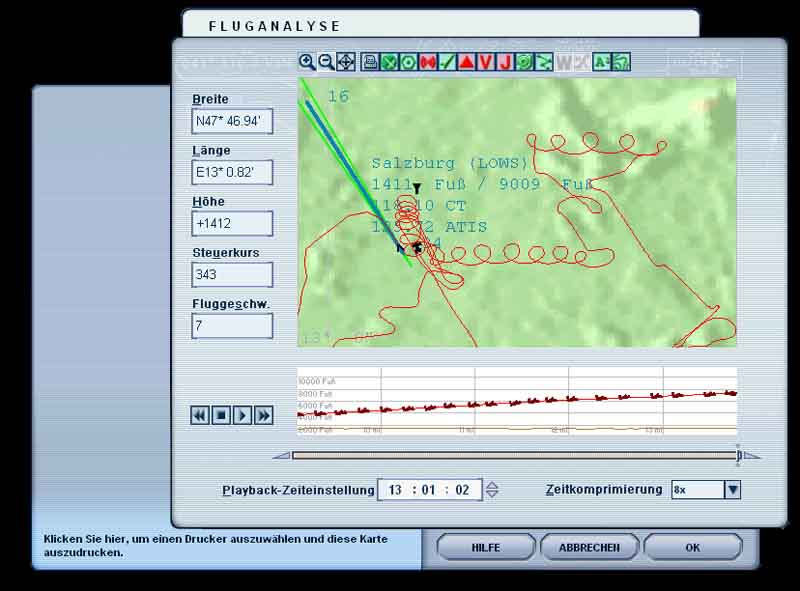The height and width of the screenshot is (591, 800).
Task: Confirm with the OK button
Action: (x=692, y=548)
